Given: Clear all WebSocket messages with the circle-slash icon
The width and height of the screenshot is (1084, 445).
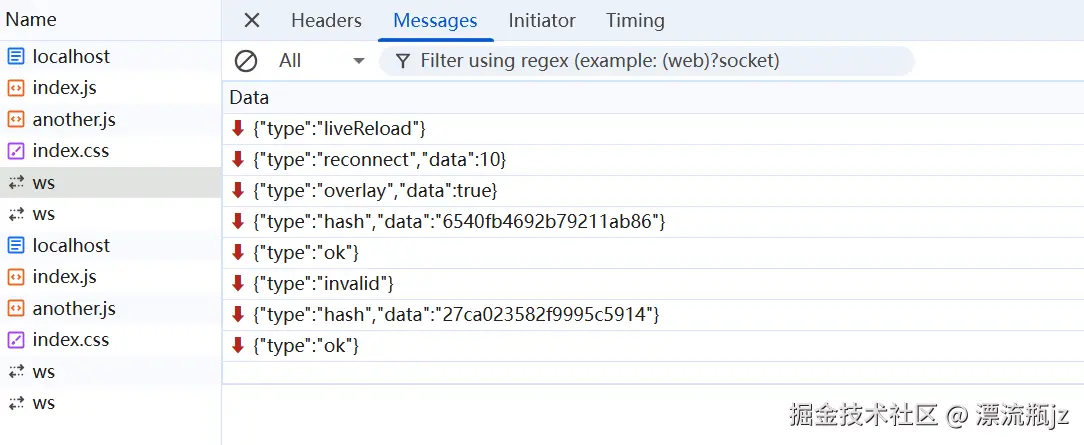Looking at the screenshot, I should (245, 61).
